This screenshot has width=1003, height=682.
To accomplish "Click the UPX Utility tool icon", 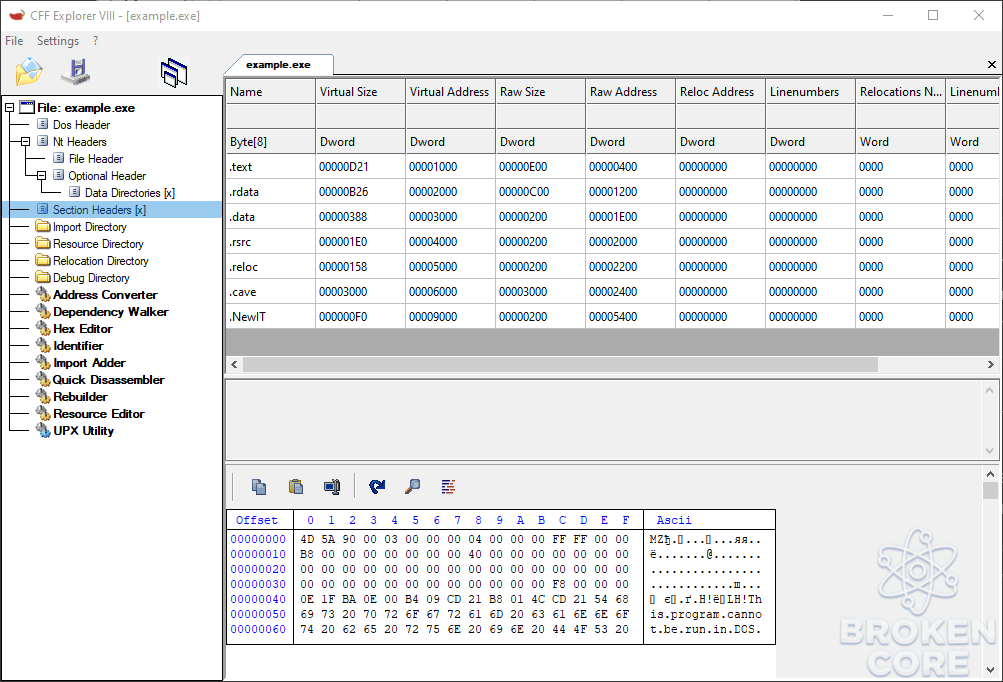I will click(x=43, y=431).
